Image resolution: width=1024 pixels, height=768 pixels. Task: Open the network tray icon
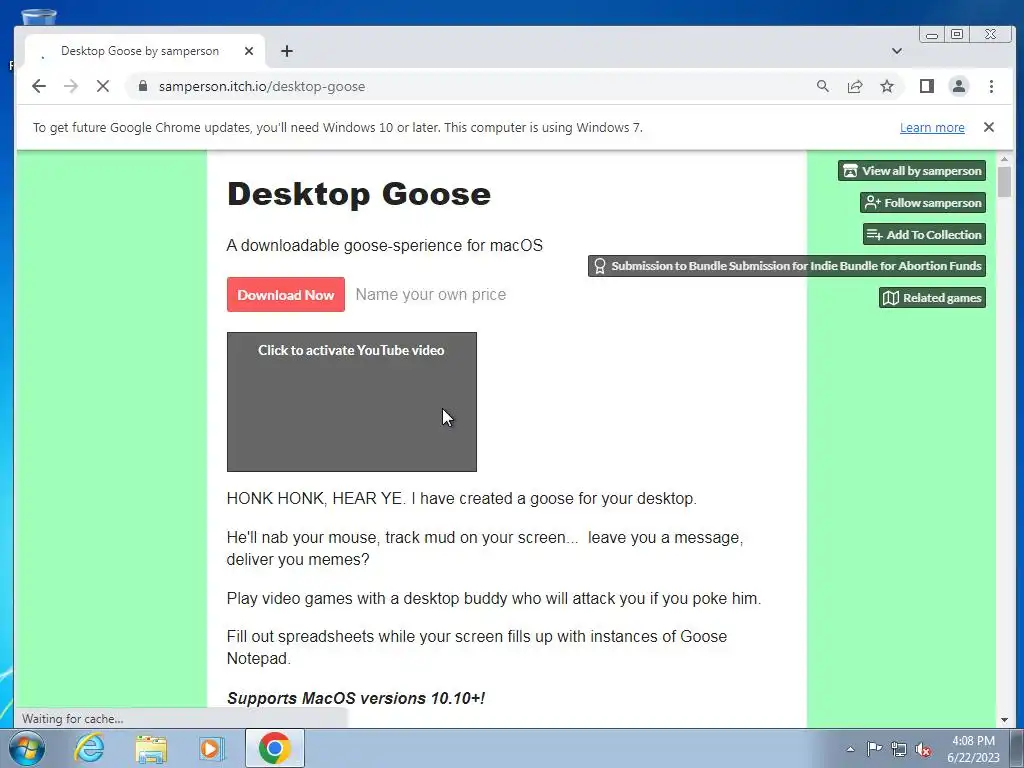pos(899,749)
